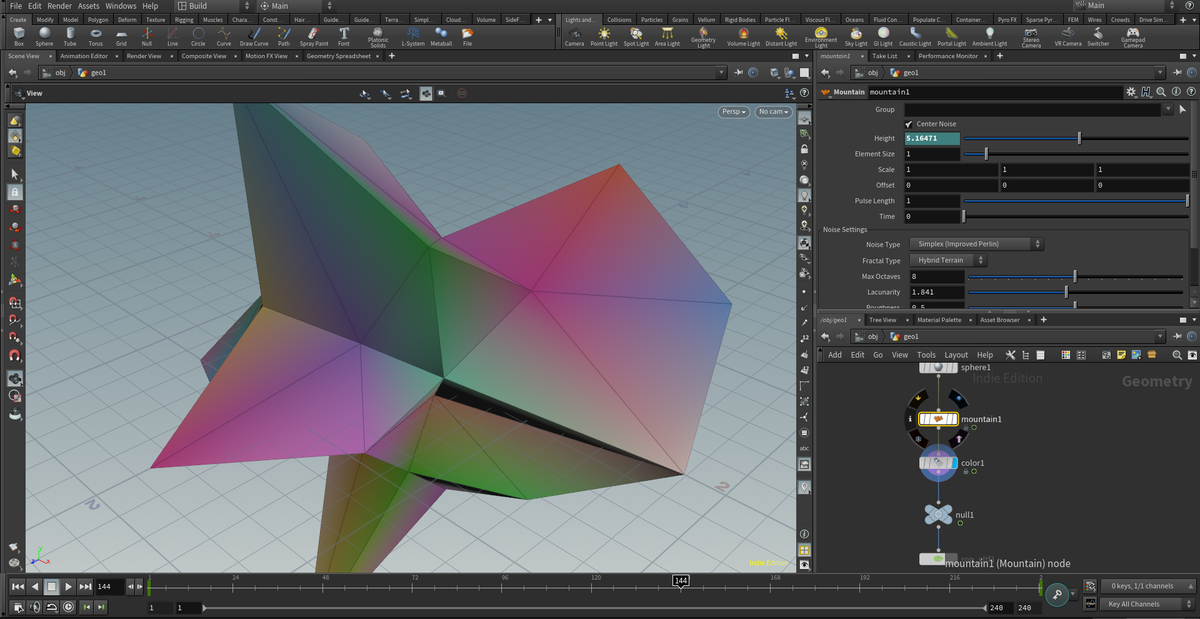Click the Element Size input field
1200x619 pixels.
pos(931,154)
